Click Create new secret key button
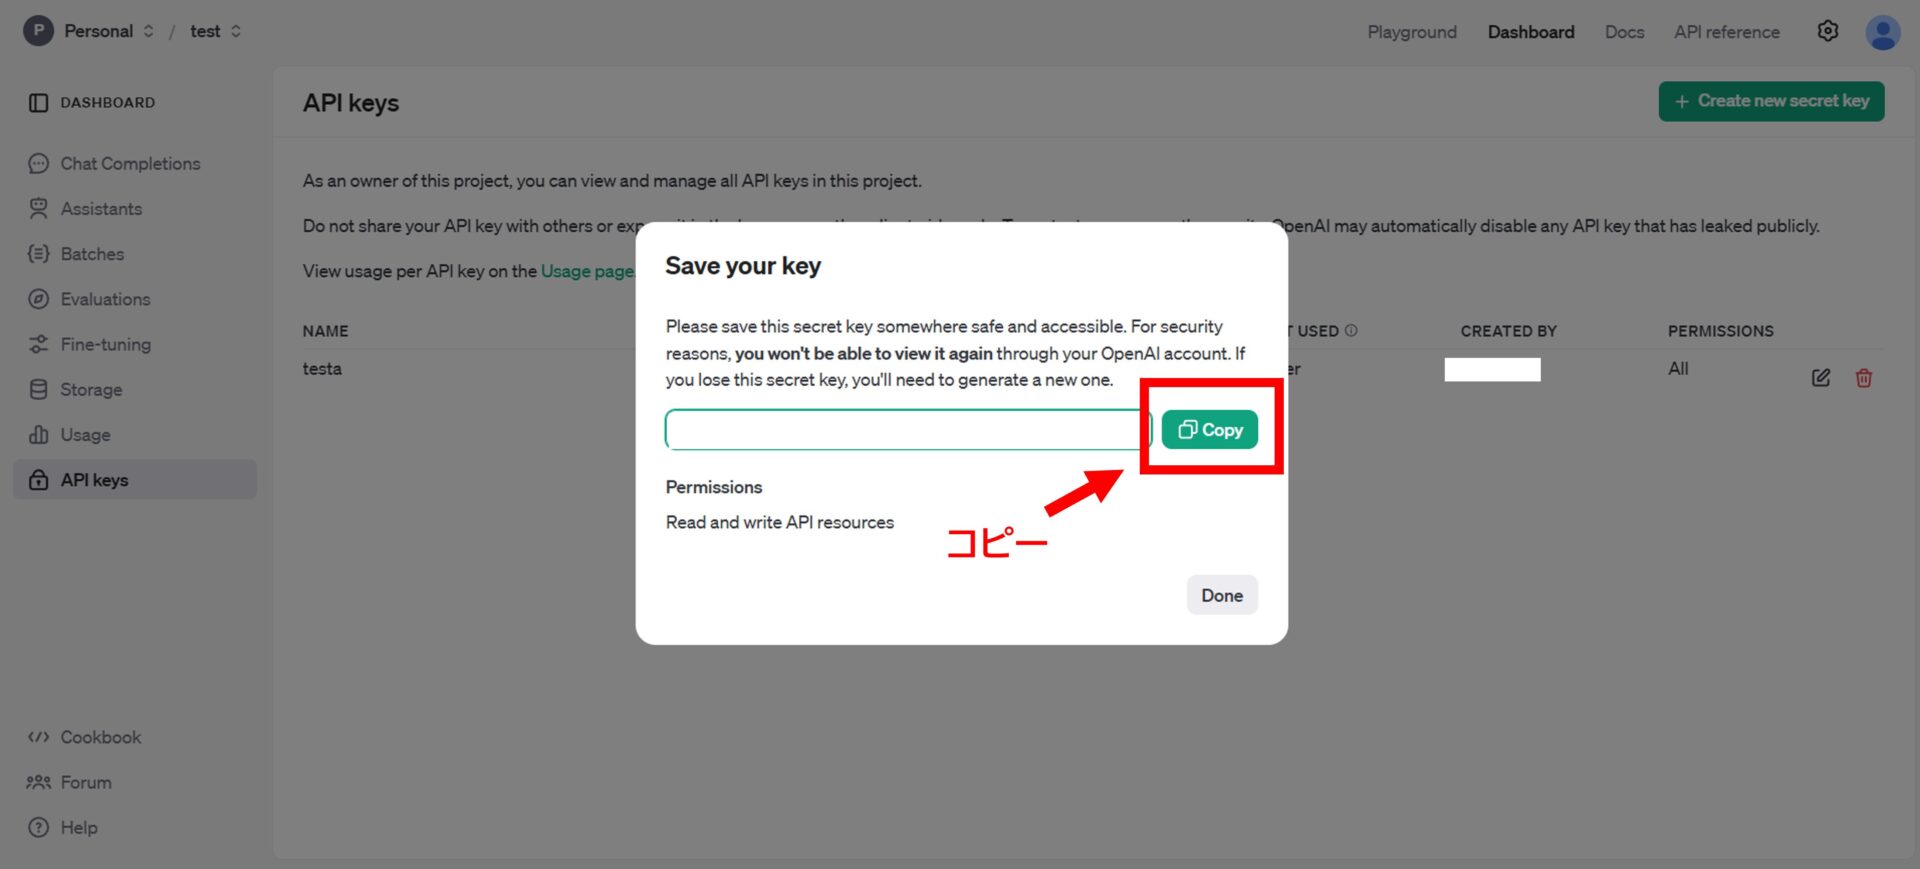This screenshot has height=869, width=1920. pyautogui.click(x=1770, y=101)
